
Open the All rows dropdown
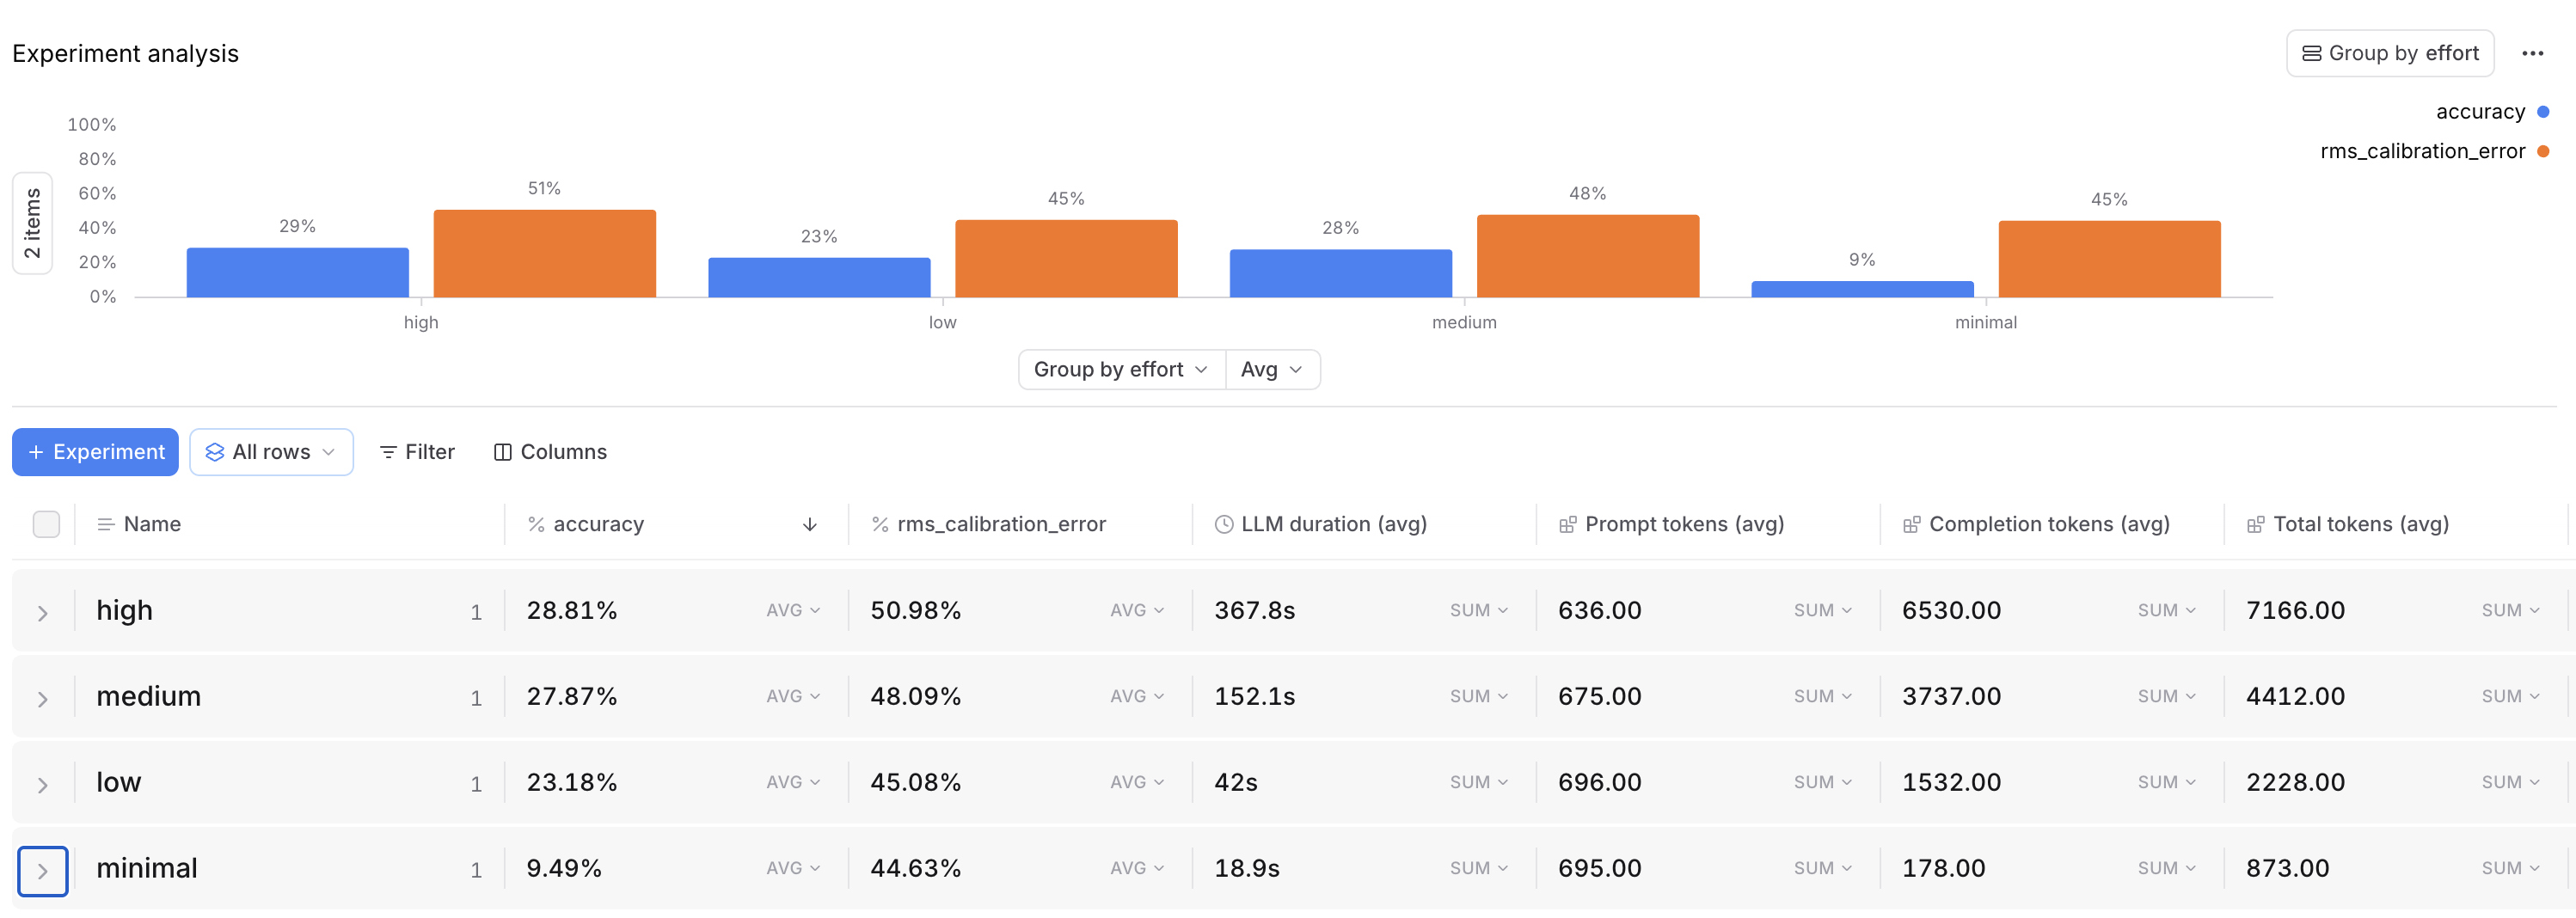click(x=271, y=451)
